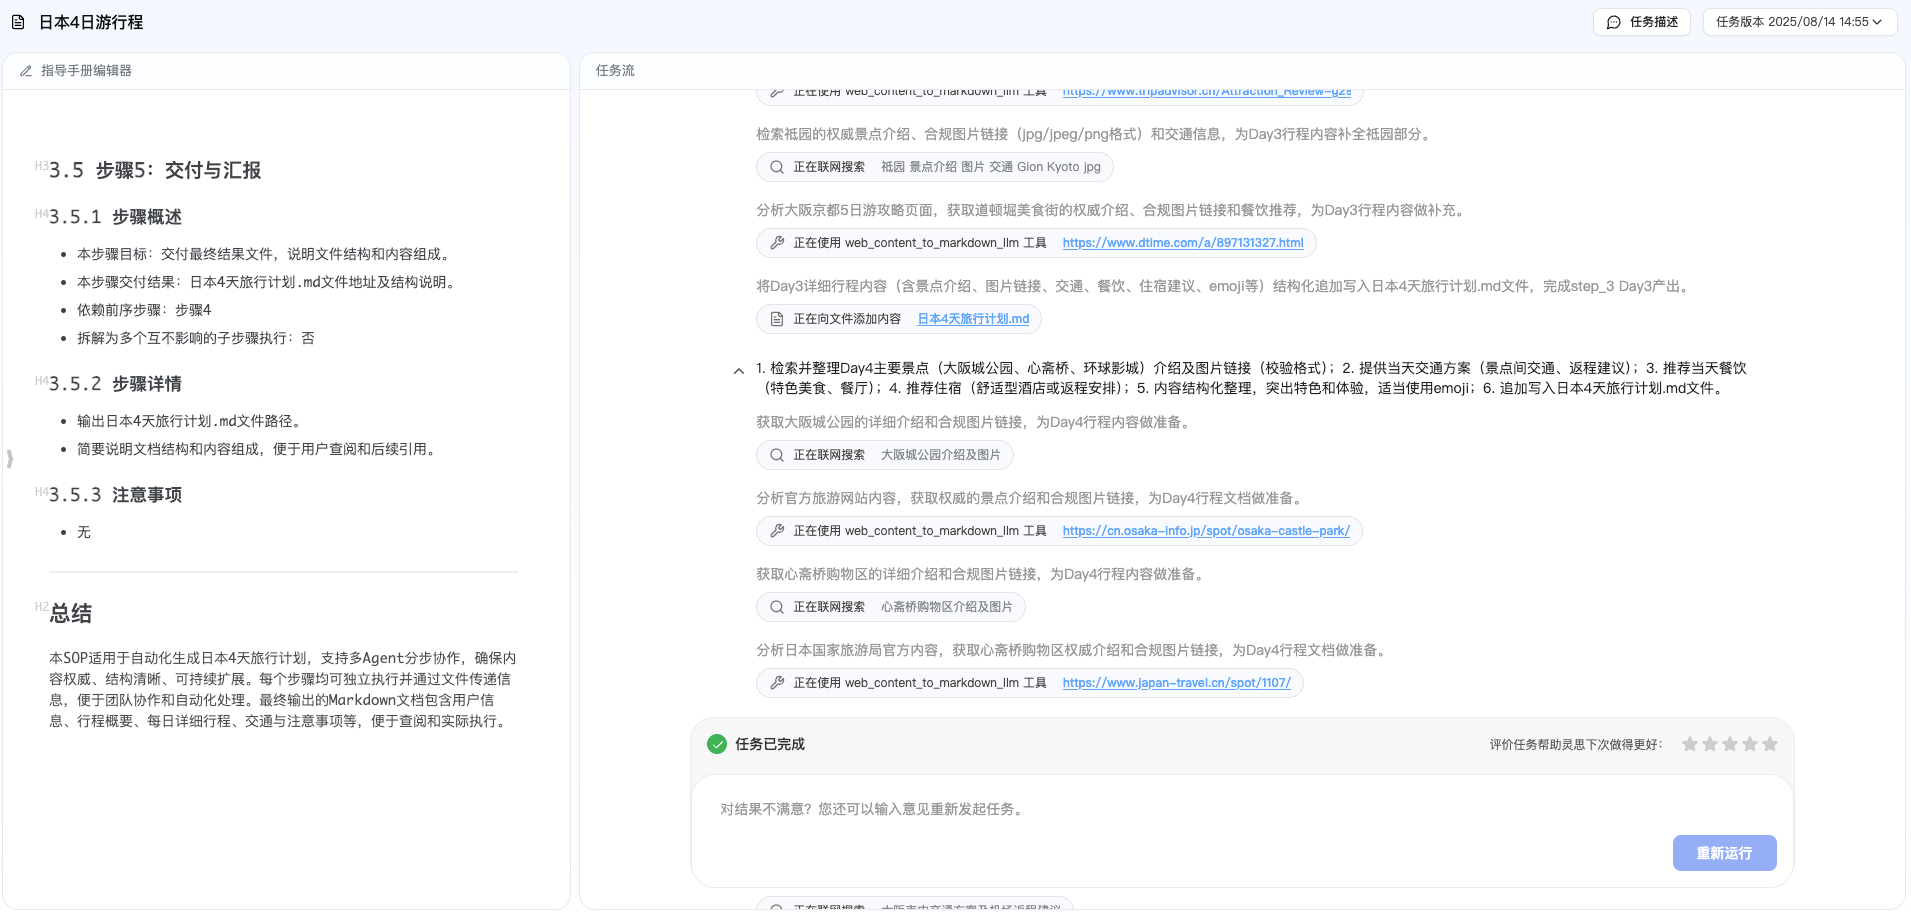
Task: Rate the task three stars
Action: coord(1730,744)
